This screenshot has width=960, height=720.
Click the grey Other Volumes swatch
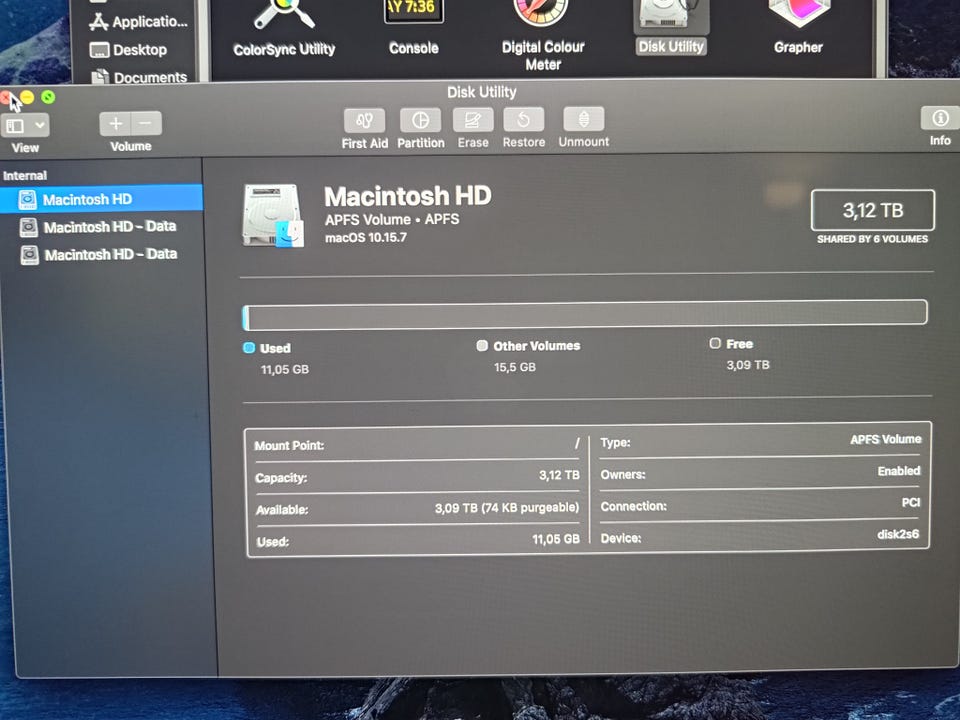coord(482,345)
